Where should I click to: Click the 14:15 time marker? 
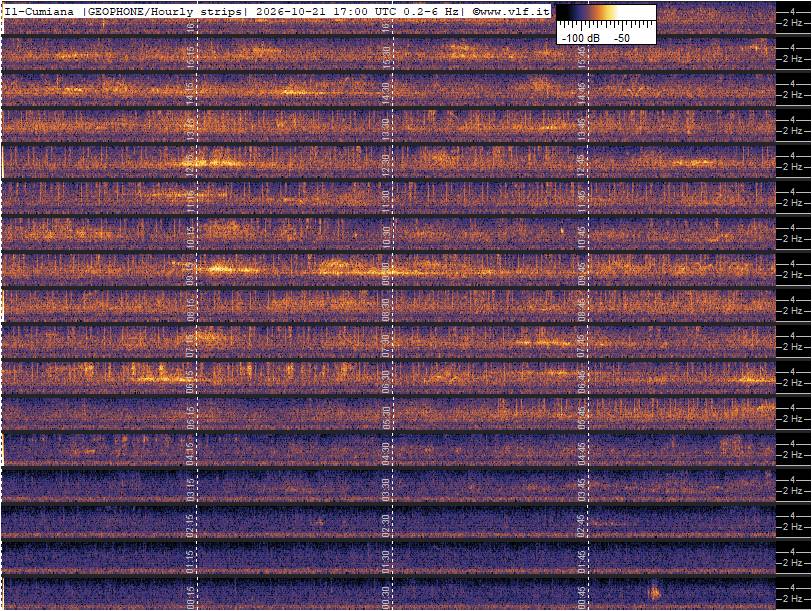coord(192,94)
